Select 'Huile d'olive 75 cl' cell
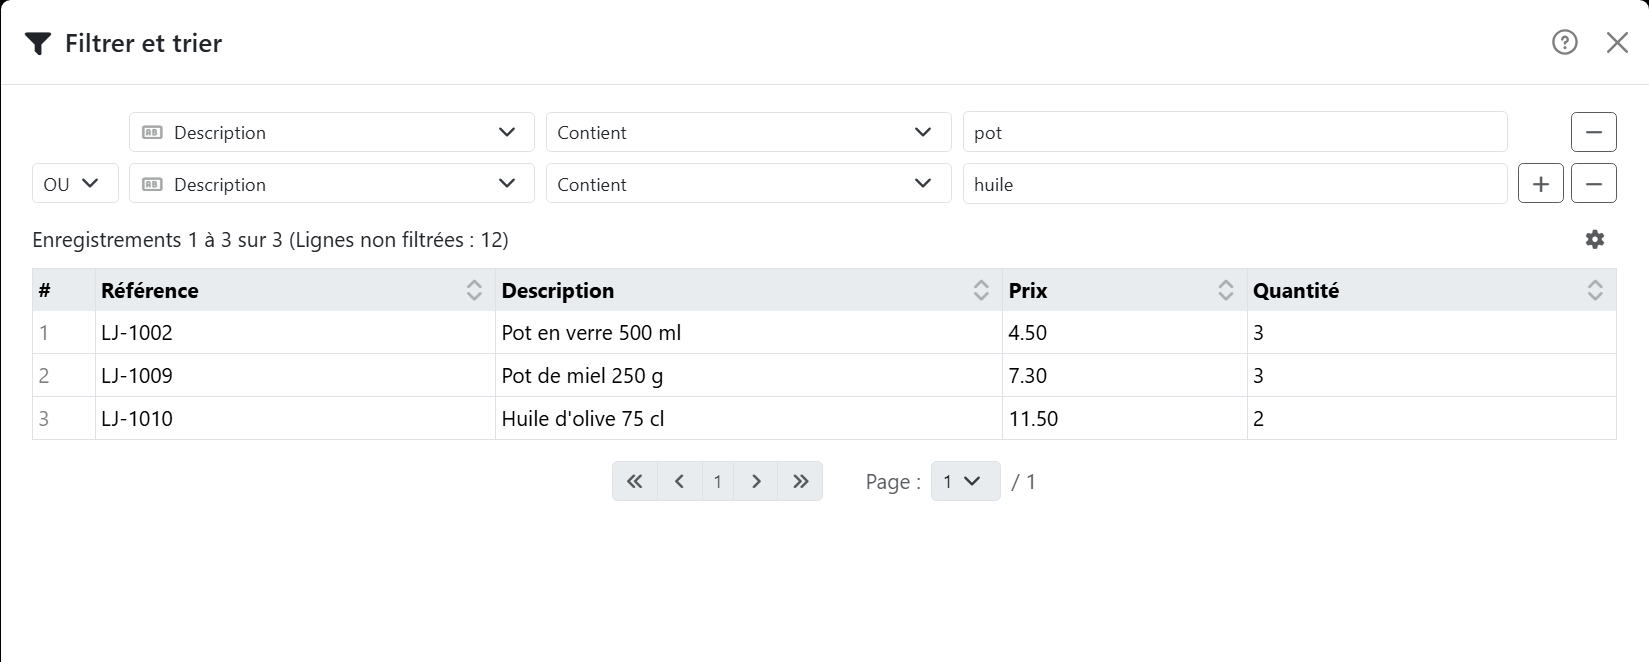The image size is (1649, 662). [749, 419]
